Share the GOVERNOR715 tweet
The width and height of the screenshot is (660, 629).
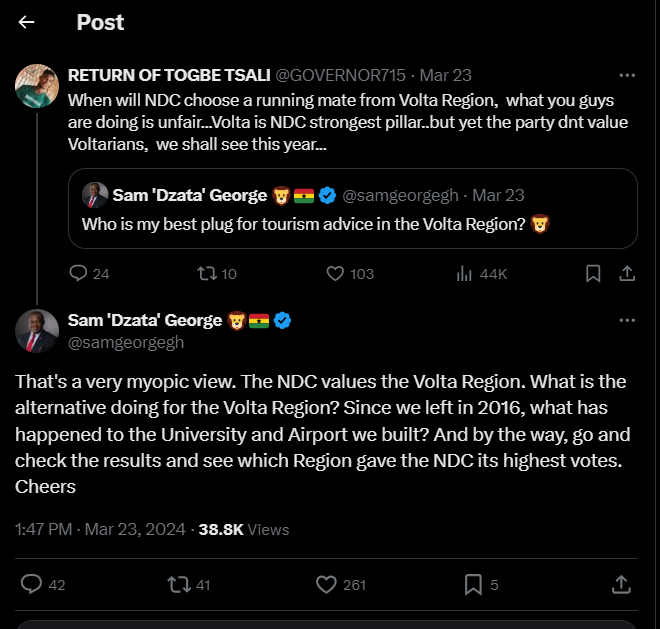coord(627,273)
